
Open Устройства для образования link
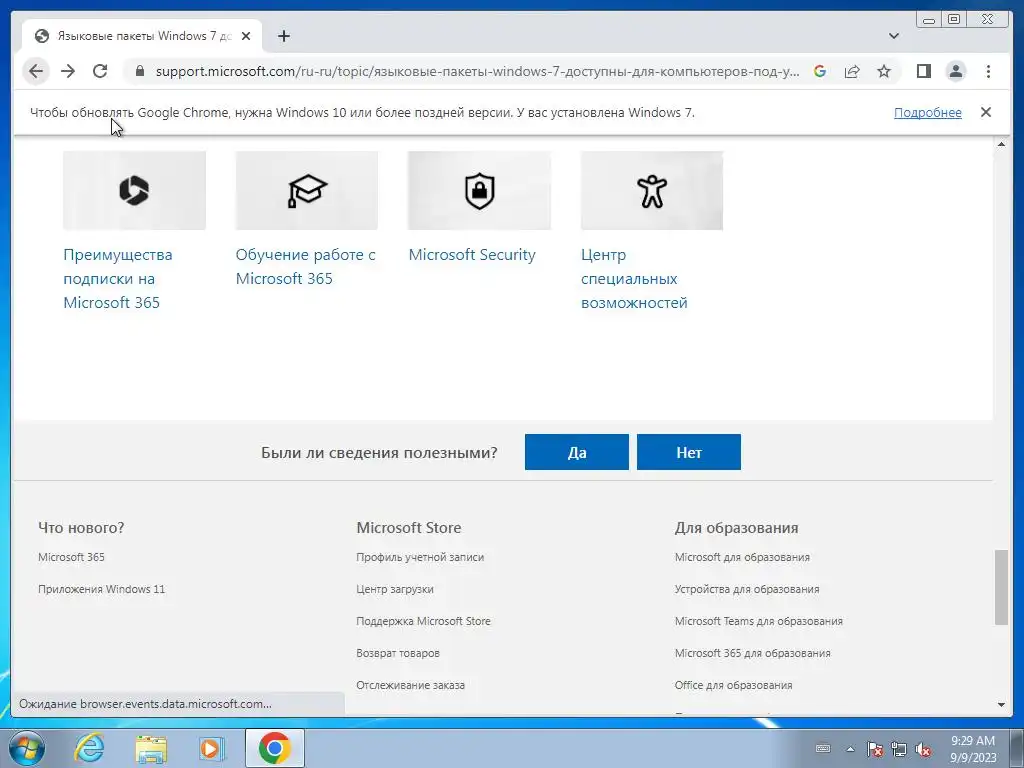point(746,589)
